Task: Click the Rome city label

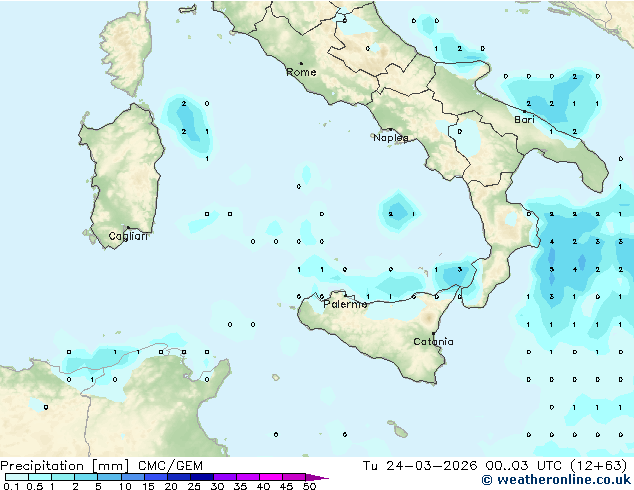Action: coord(301,72)
